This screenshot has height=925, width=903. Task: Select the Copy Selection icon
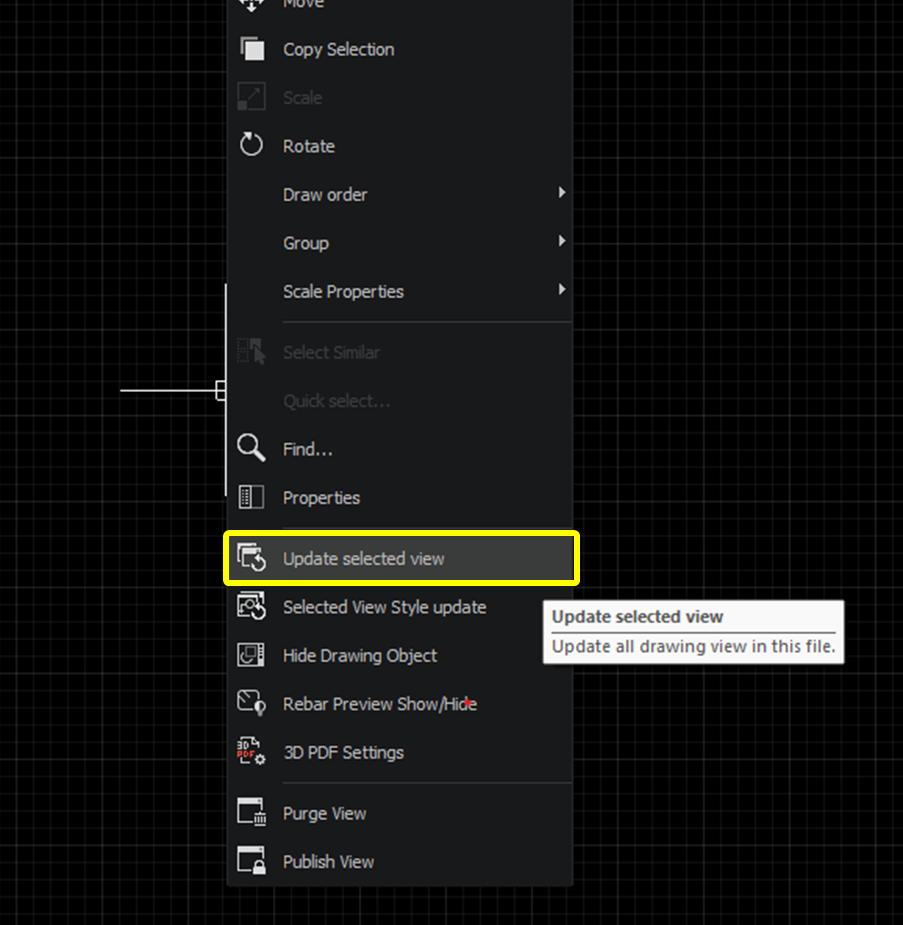click(251, 48)
